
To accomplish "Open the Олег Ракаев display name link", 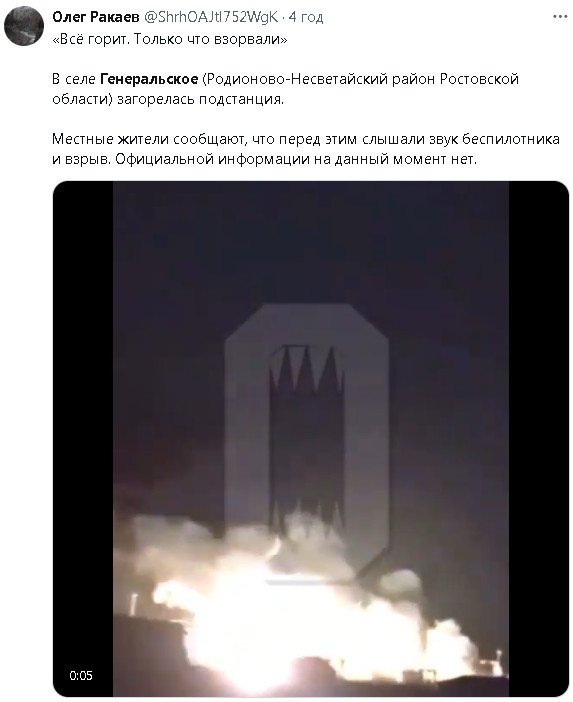I will (x=96, y=17).
